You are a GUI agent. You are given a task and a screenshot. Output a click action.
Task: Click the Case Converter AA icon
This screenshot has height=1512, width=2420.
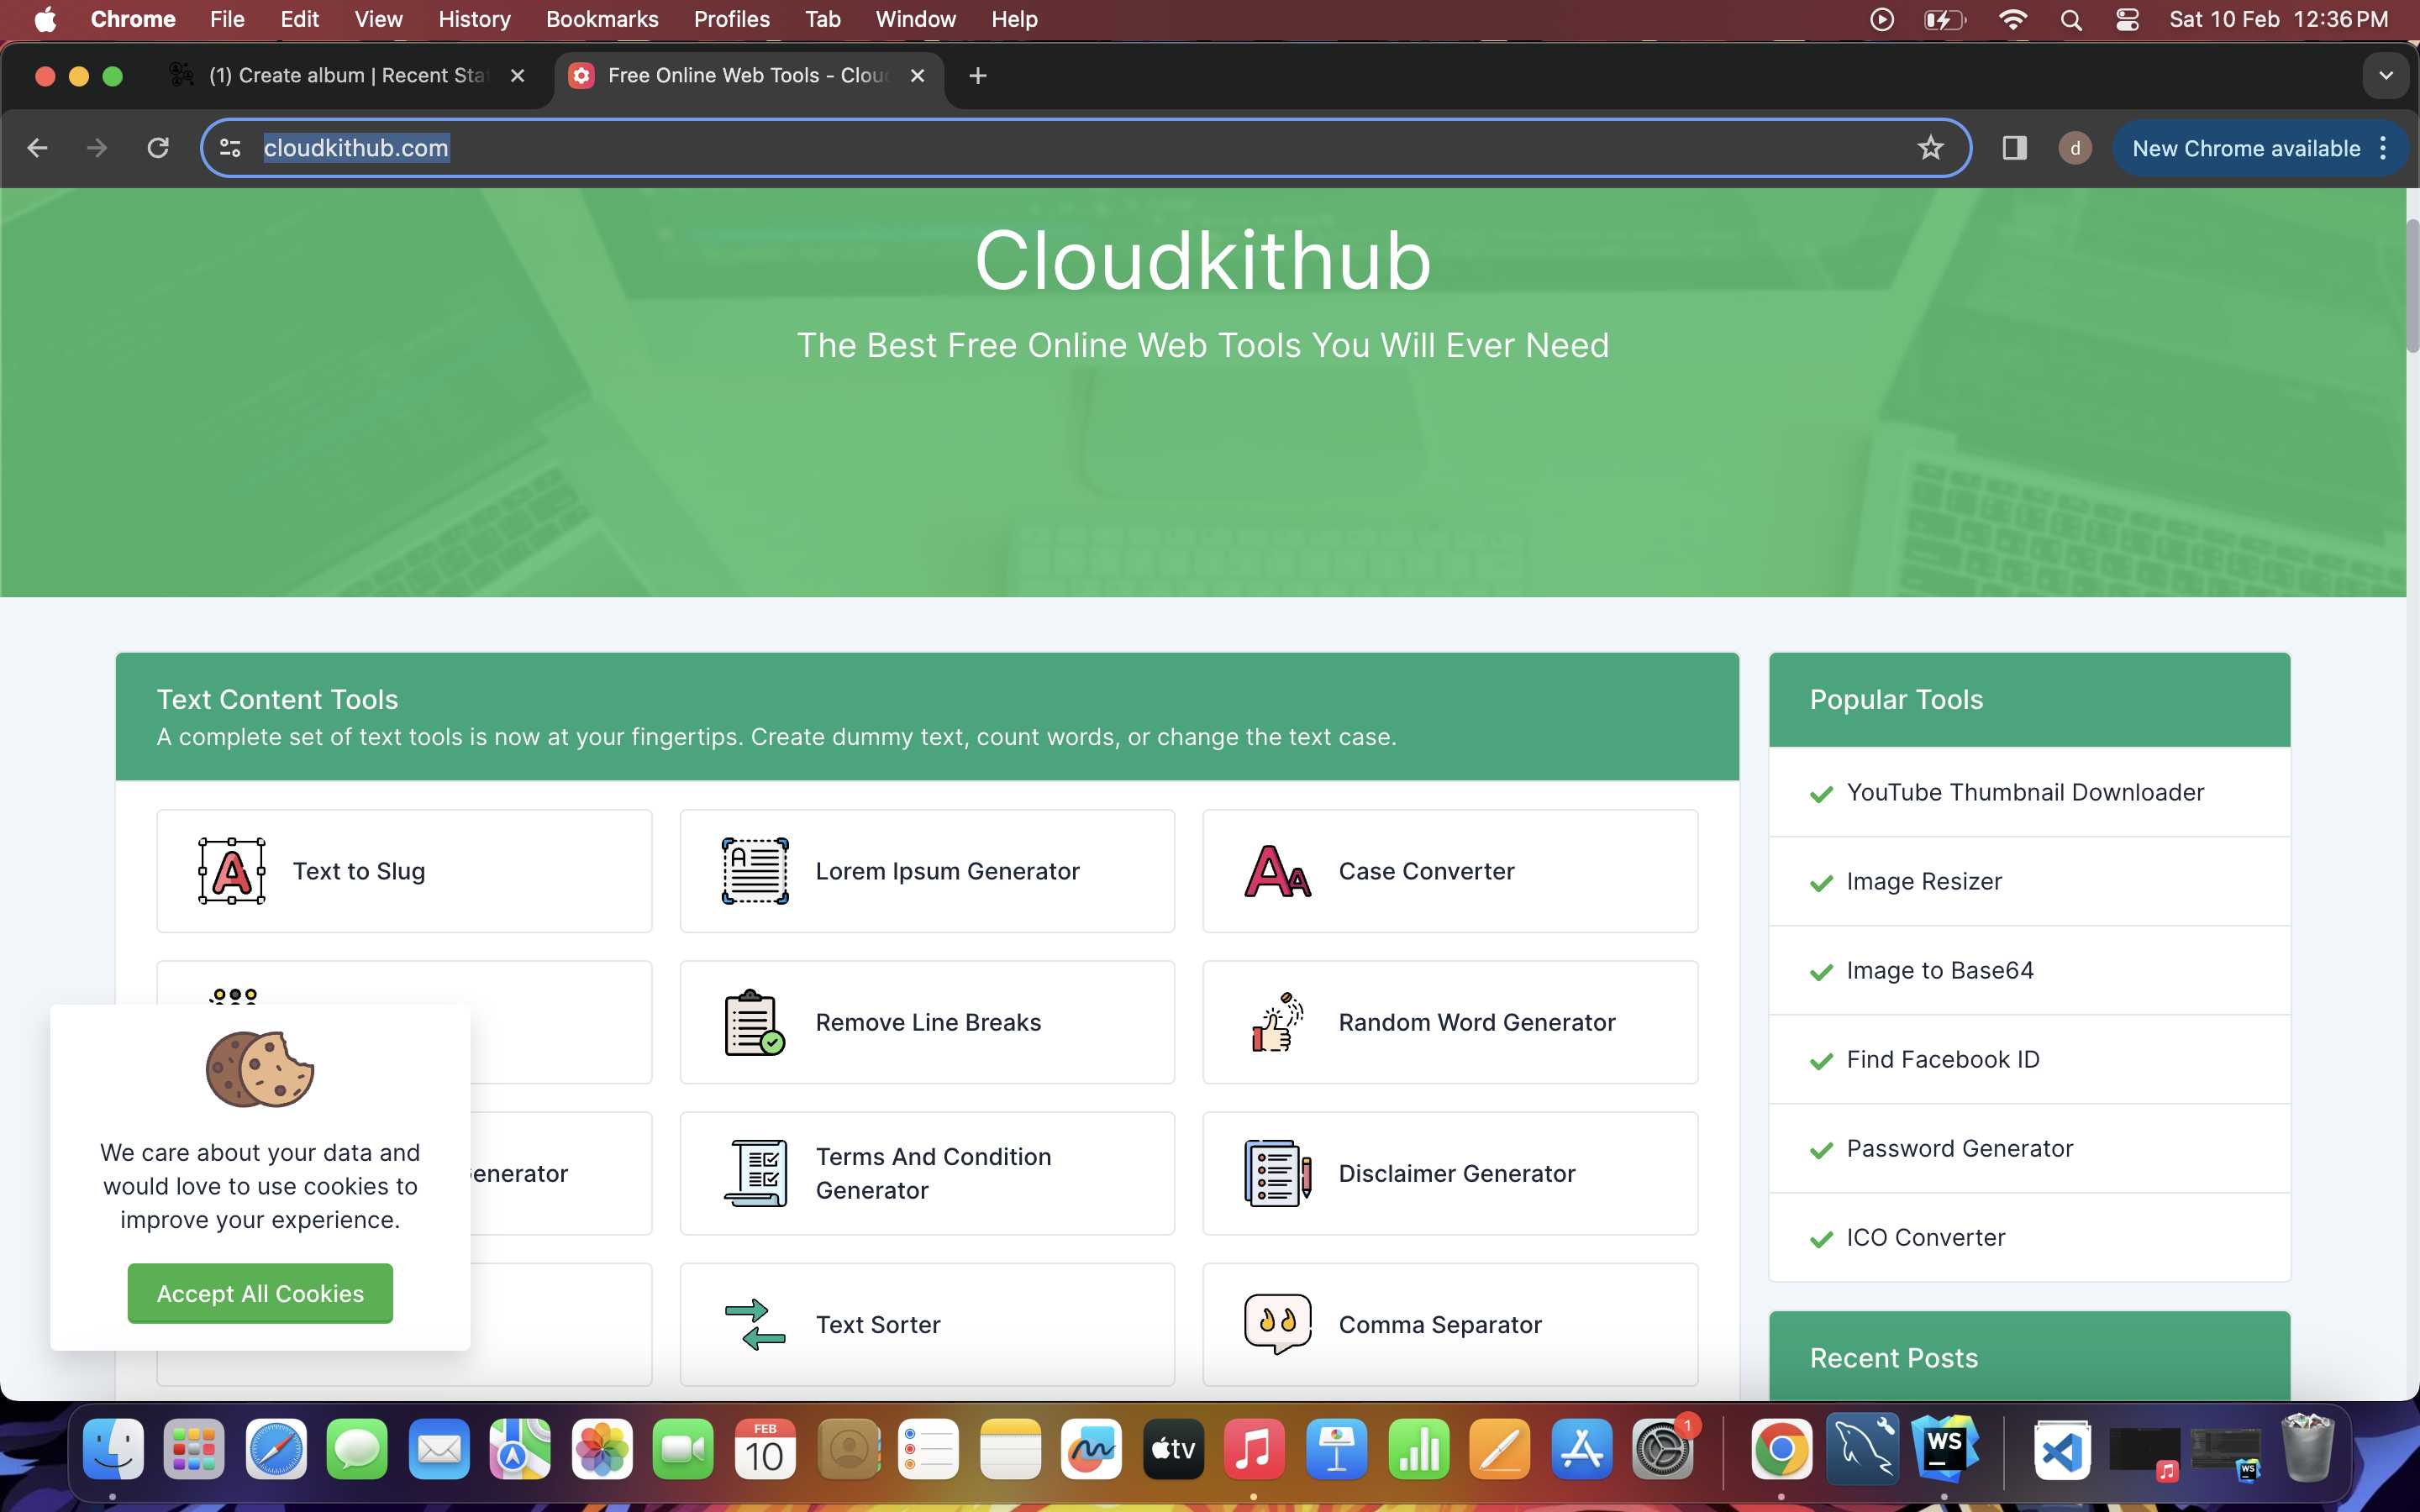click(x=1277, y=871)
